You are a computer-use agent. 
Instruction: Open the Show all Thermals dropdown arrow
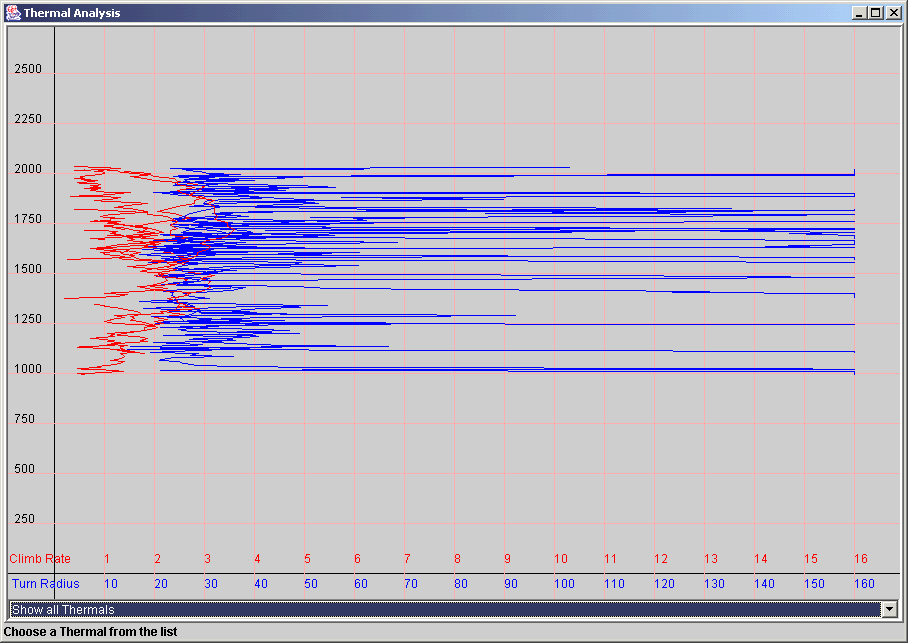(888, 609)
